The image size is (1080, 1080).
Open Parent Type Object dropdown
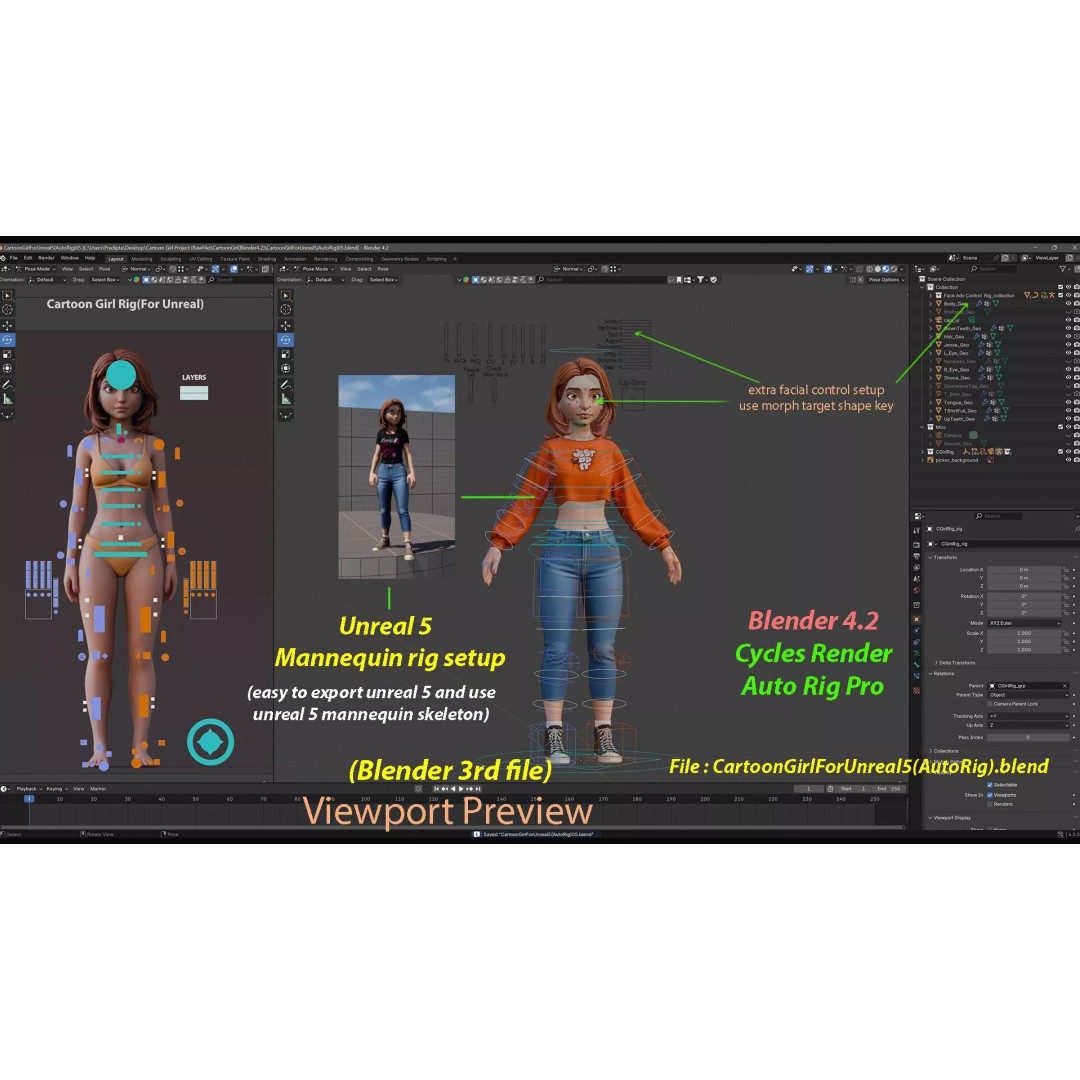[1028, 695]
